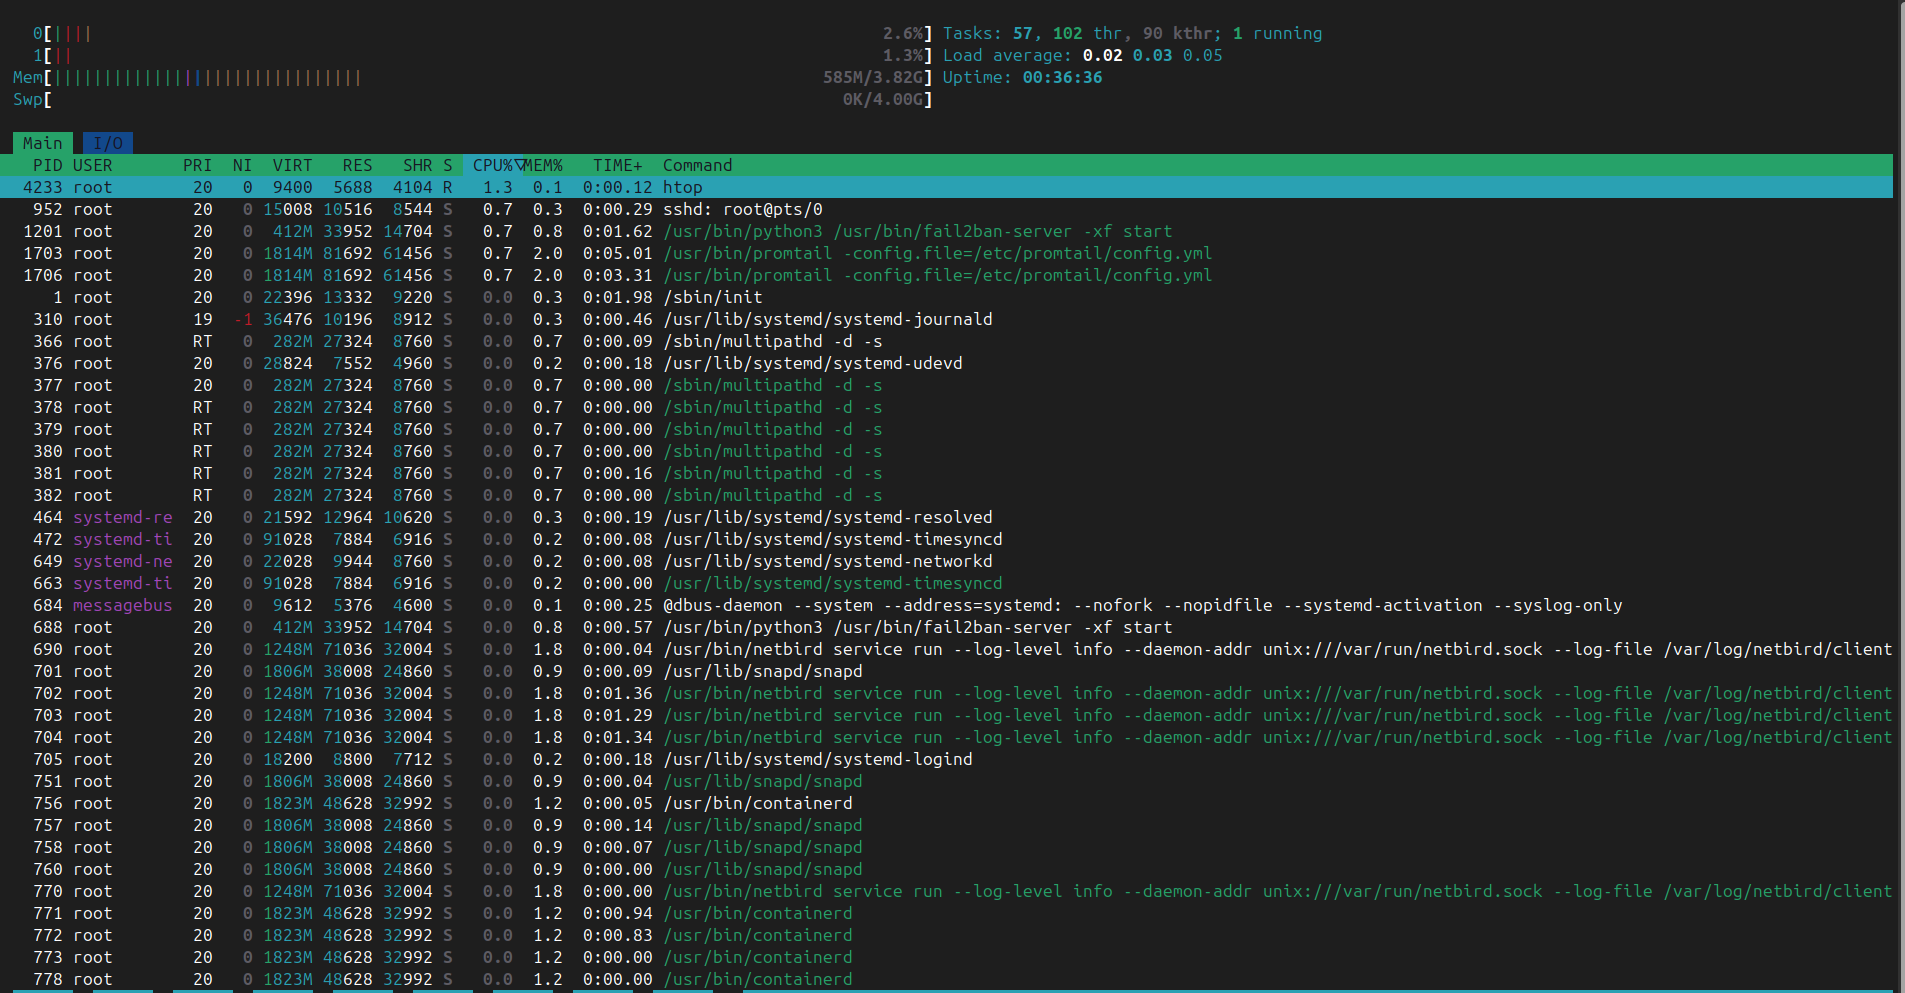Select systemd-timesyncd process with PID 472
The image size is (1905, 993).
(946, 539)
